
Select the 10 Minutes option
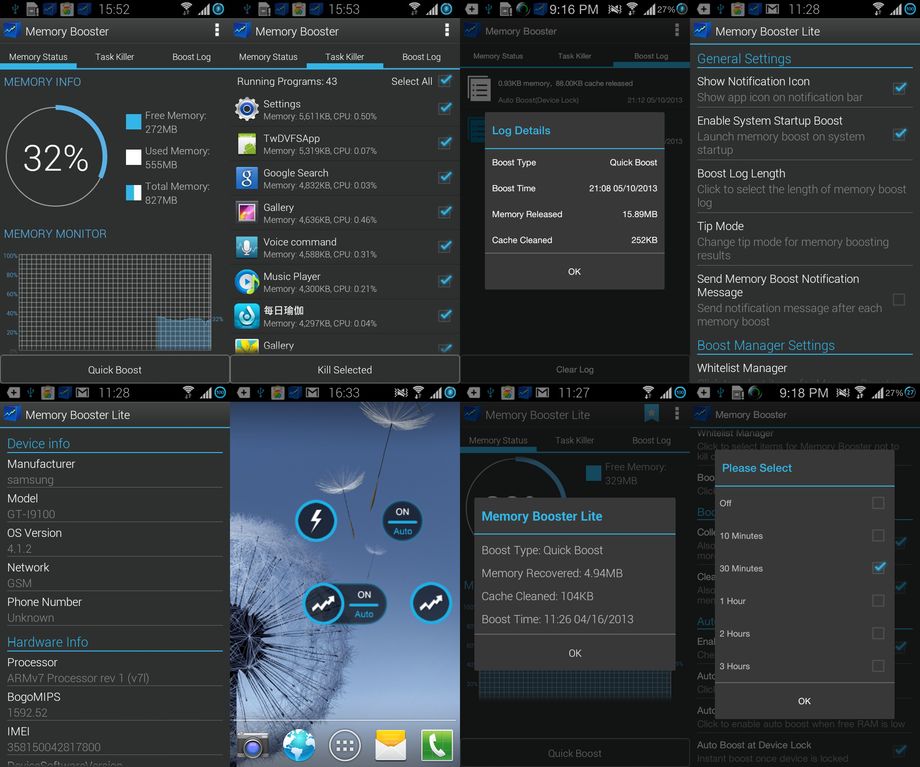(x=804, y=536)
